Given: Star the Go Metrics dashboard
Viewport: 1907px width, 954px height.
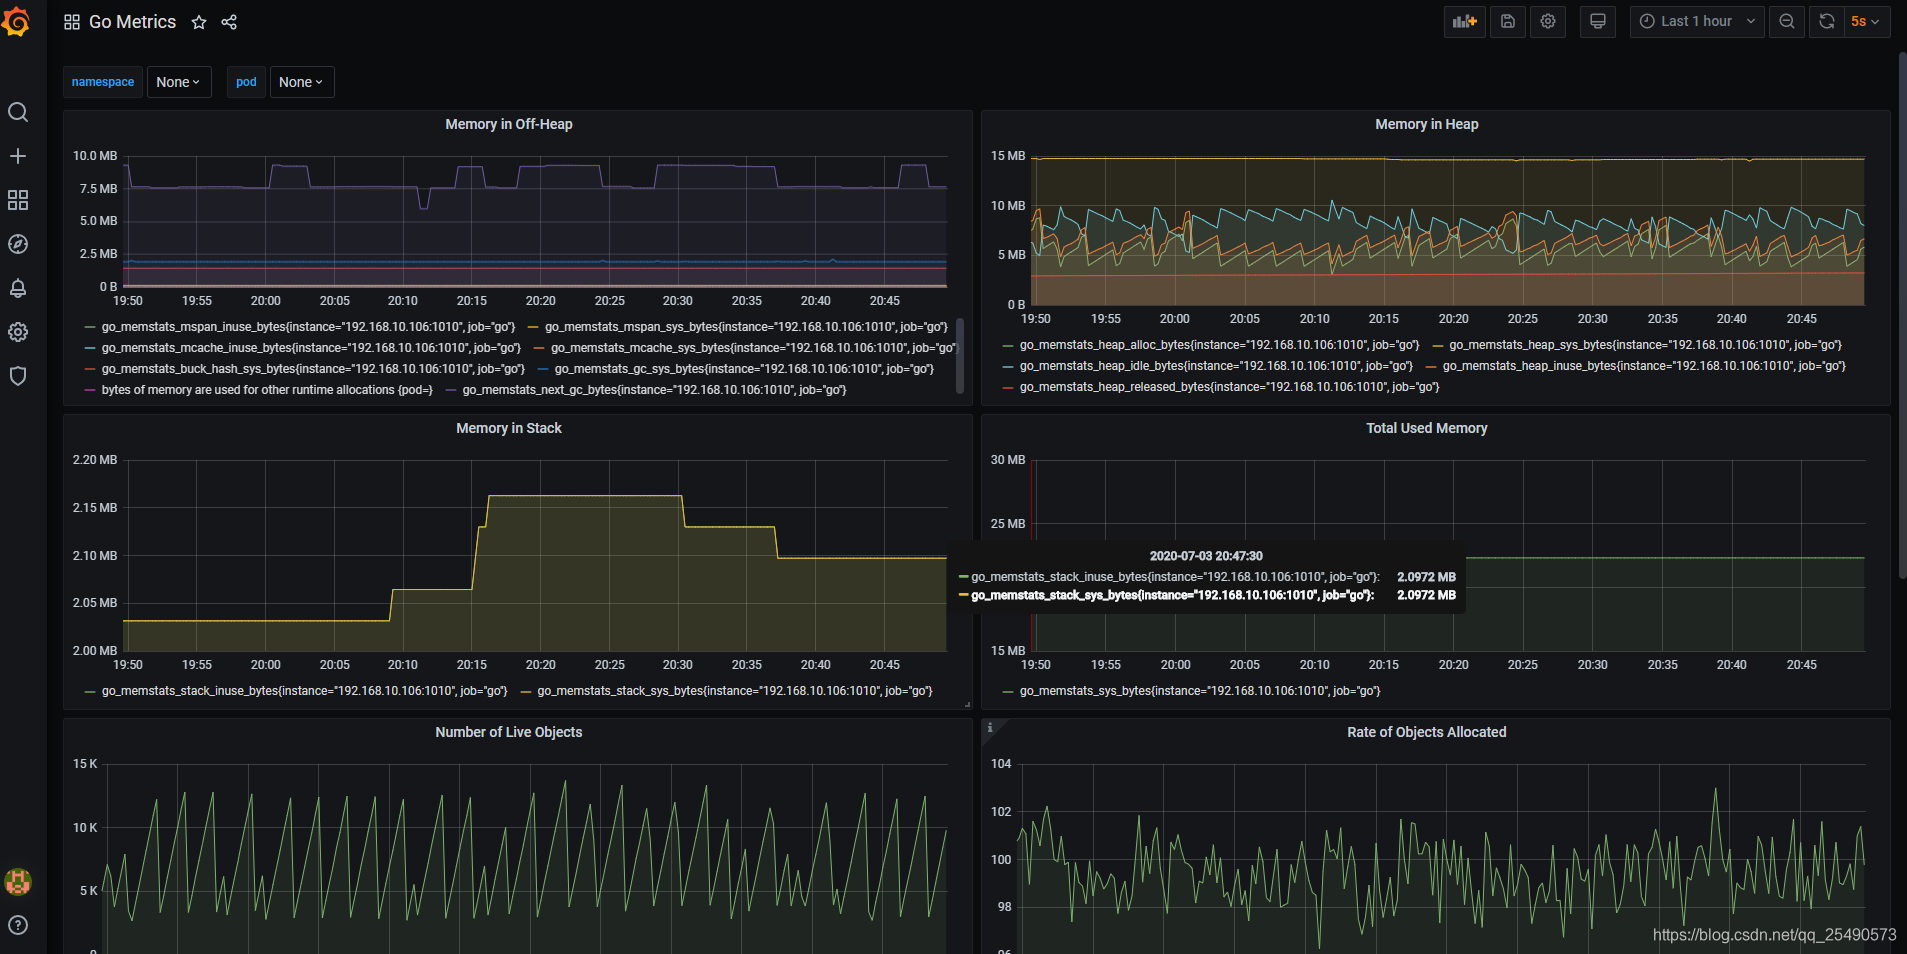Looking at the screenshot, I should pyautogui.click(x=199, y=22).
